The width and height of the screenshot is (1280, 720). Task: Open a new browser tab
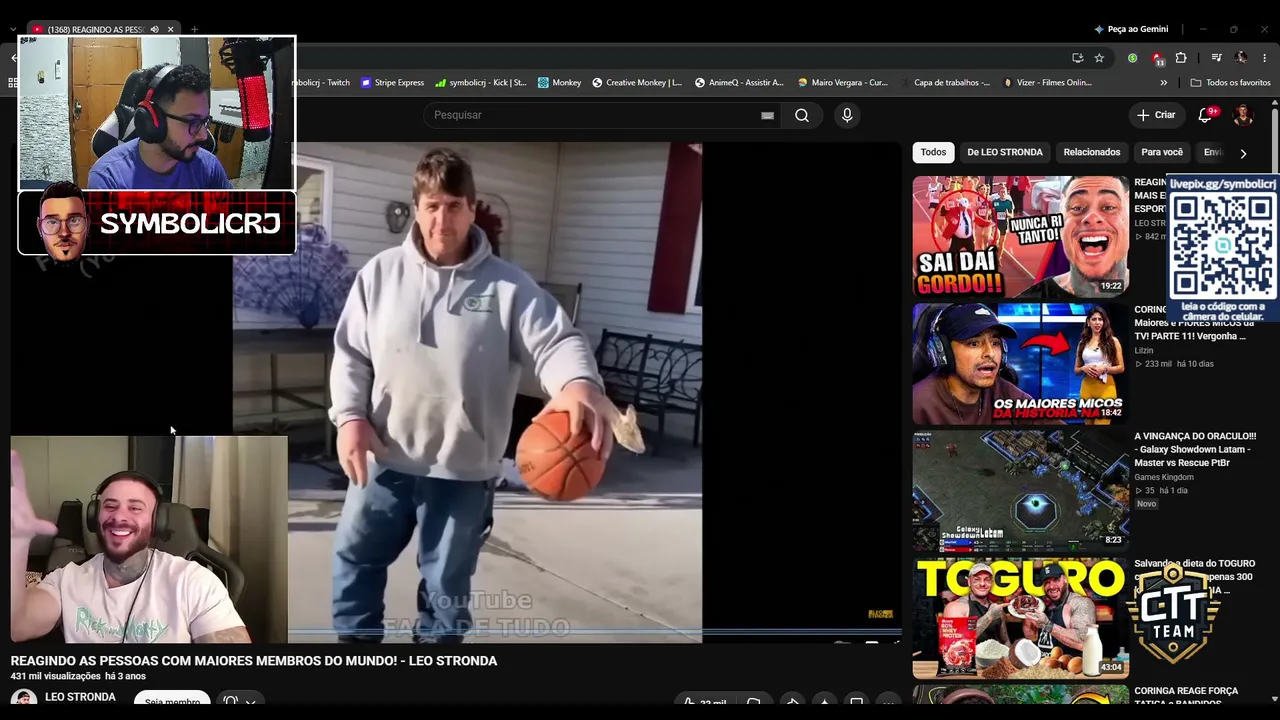194,30
